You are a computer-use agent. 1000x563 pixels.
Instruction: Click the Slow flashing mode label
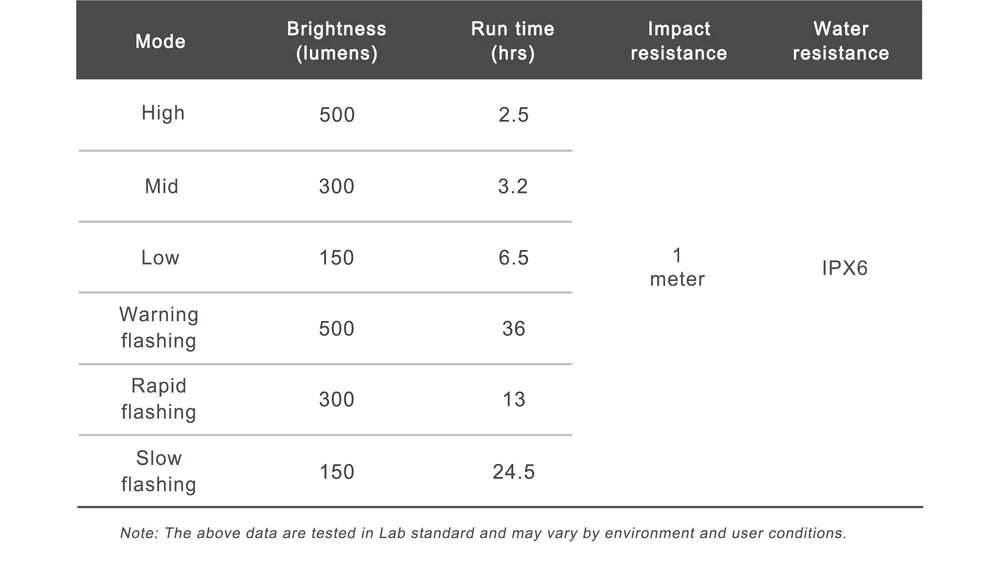[159, 471]
